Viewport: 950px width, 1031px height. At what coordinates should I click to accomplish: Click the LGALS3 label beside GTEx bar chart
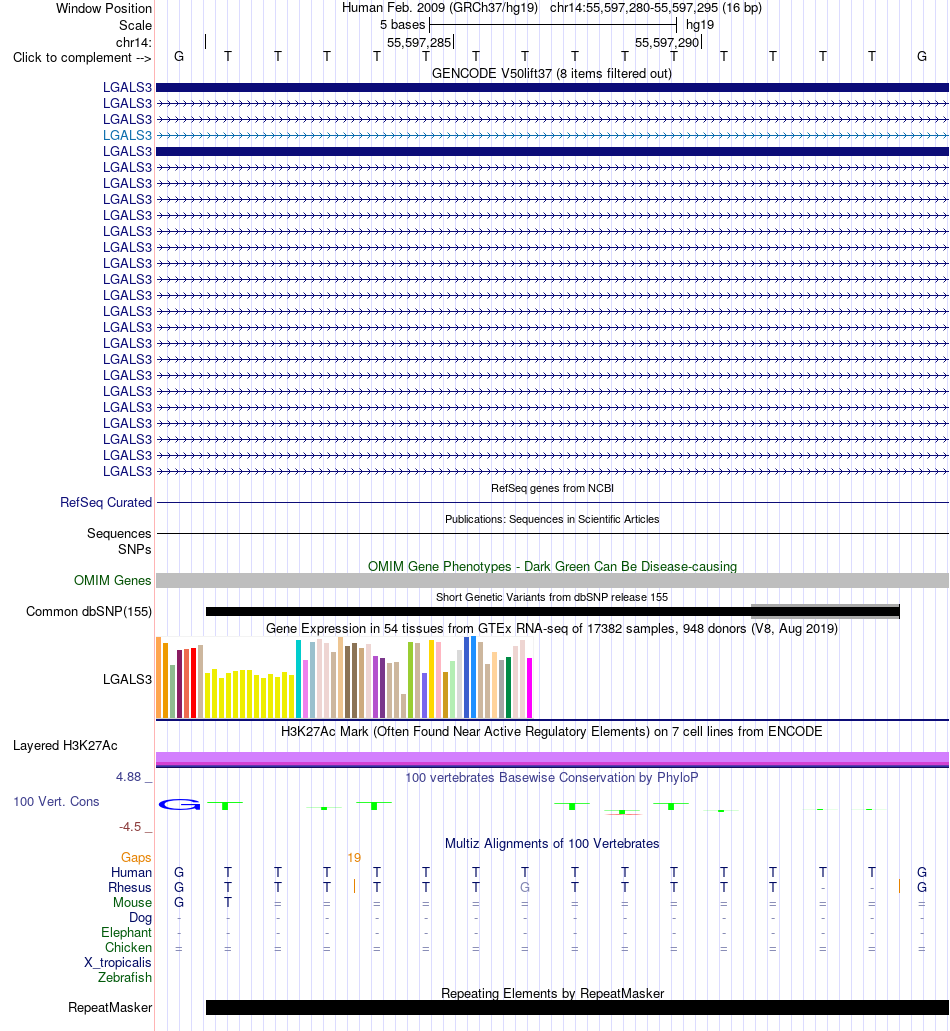pos(127,680)
